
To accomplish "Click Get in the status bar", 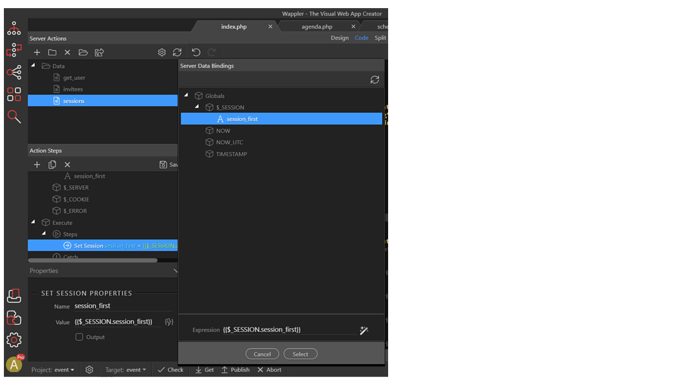I will (x=205, y=370).
